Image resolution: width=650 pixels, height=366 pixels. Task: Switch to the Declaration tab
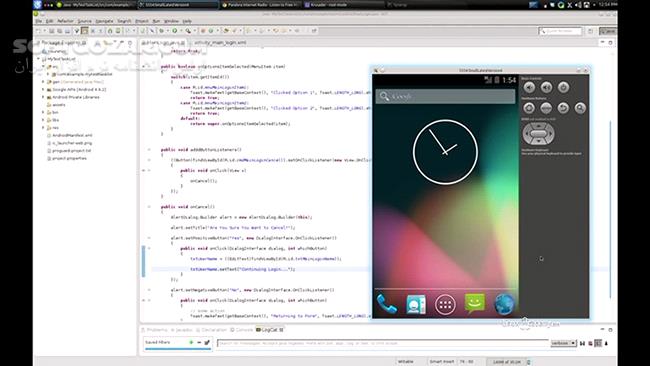tap(211, 330)
